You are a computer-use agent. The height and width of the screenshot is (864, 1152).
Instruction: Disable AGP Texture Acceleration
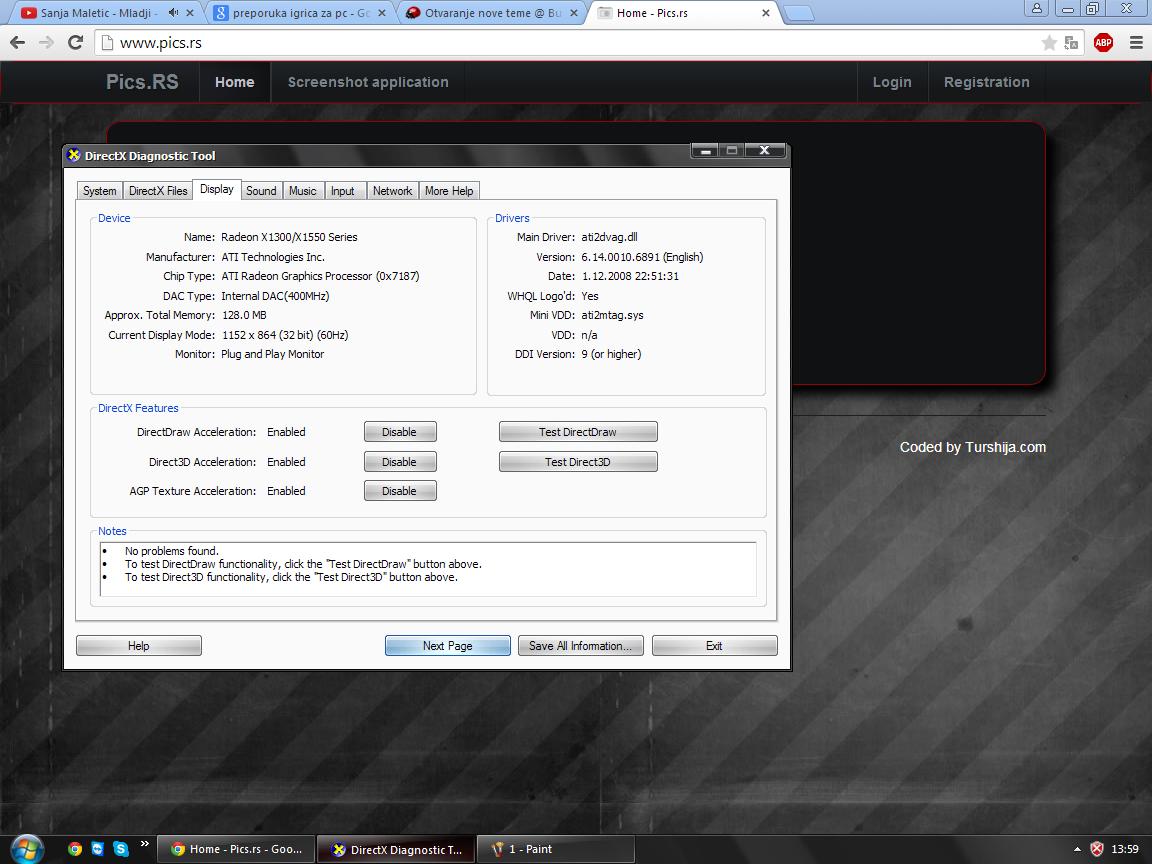pyautogui.click(x=399, y=491)
